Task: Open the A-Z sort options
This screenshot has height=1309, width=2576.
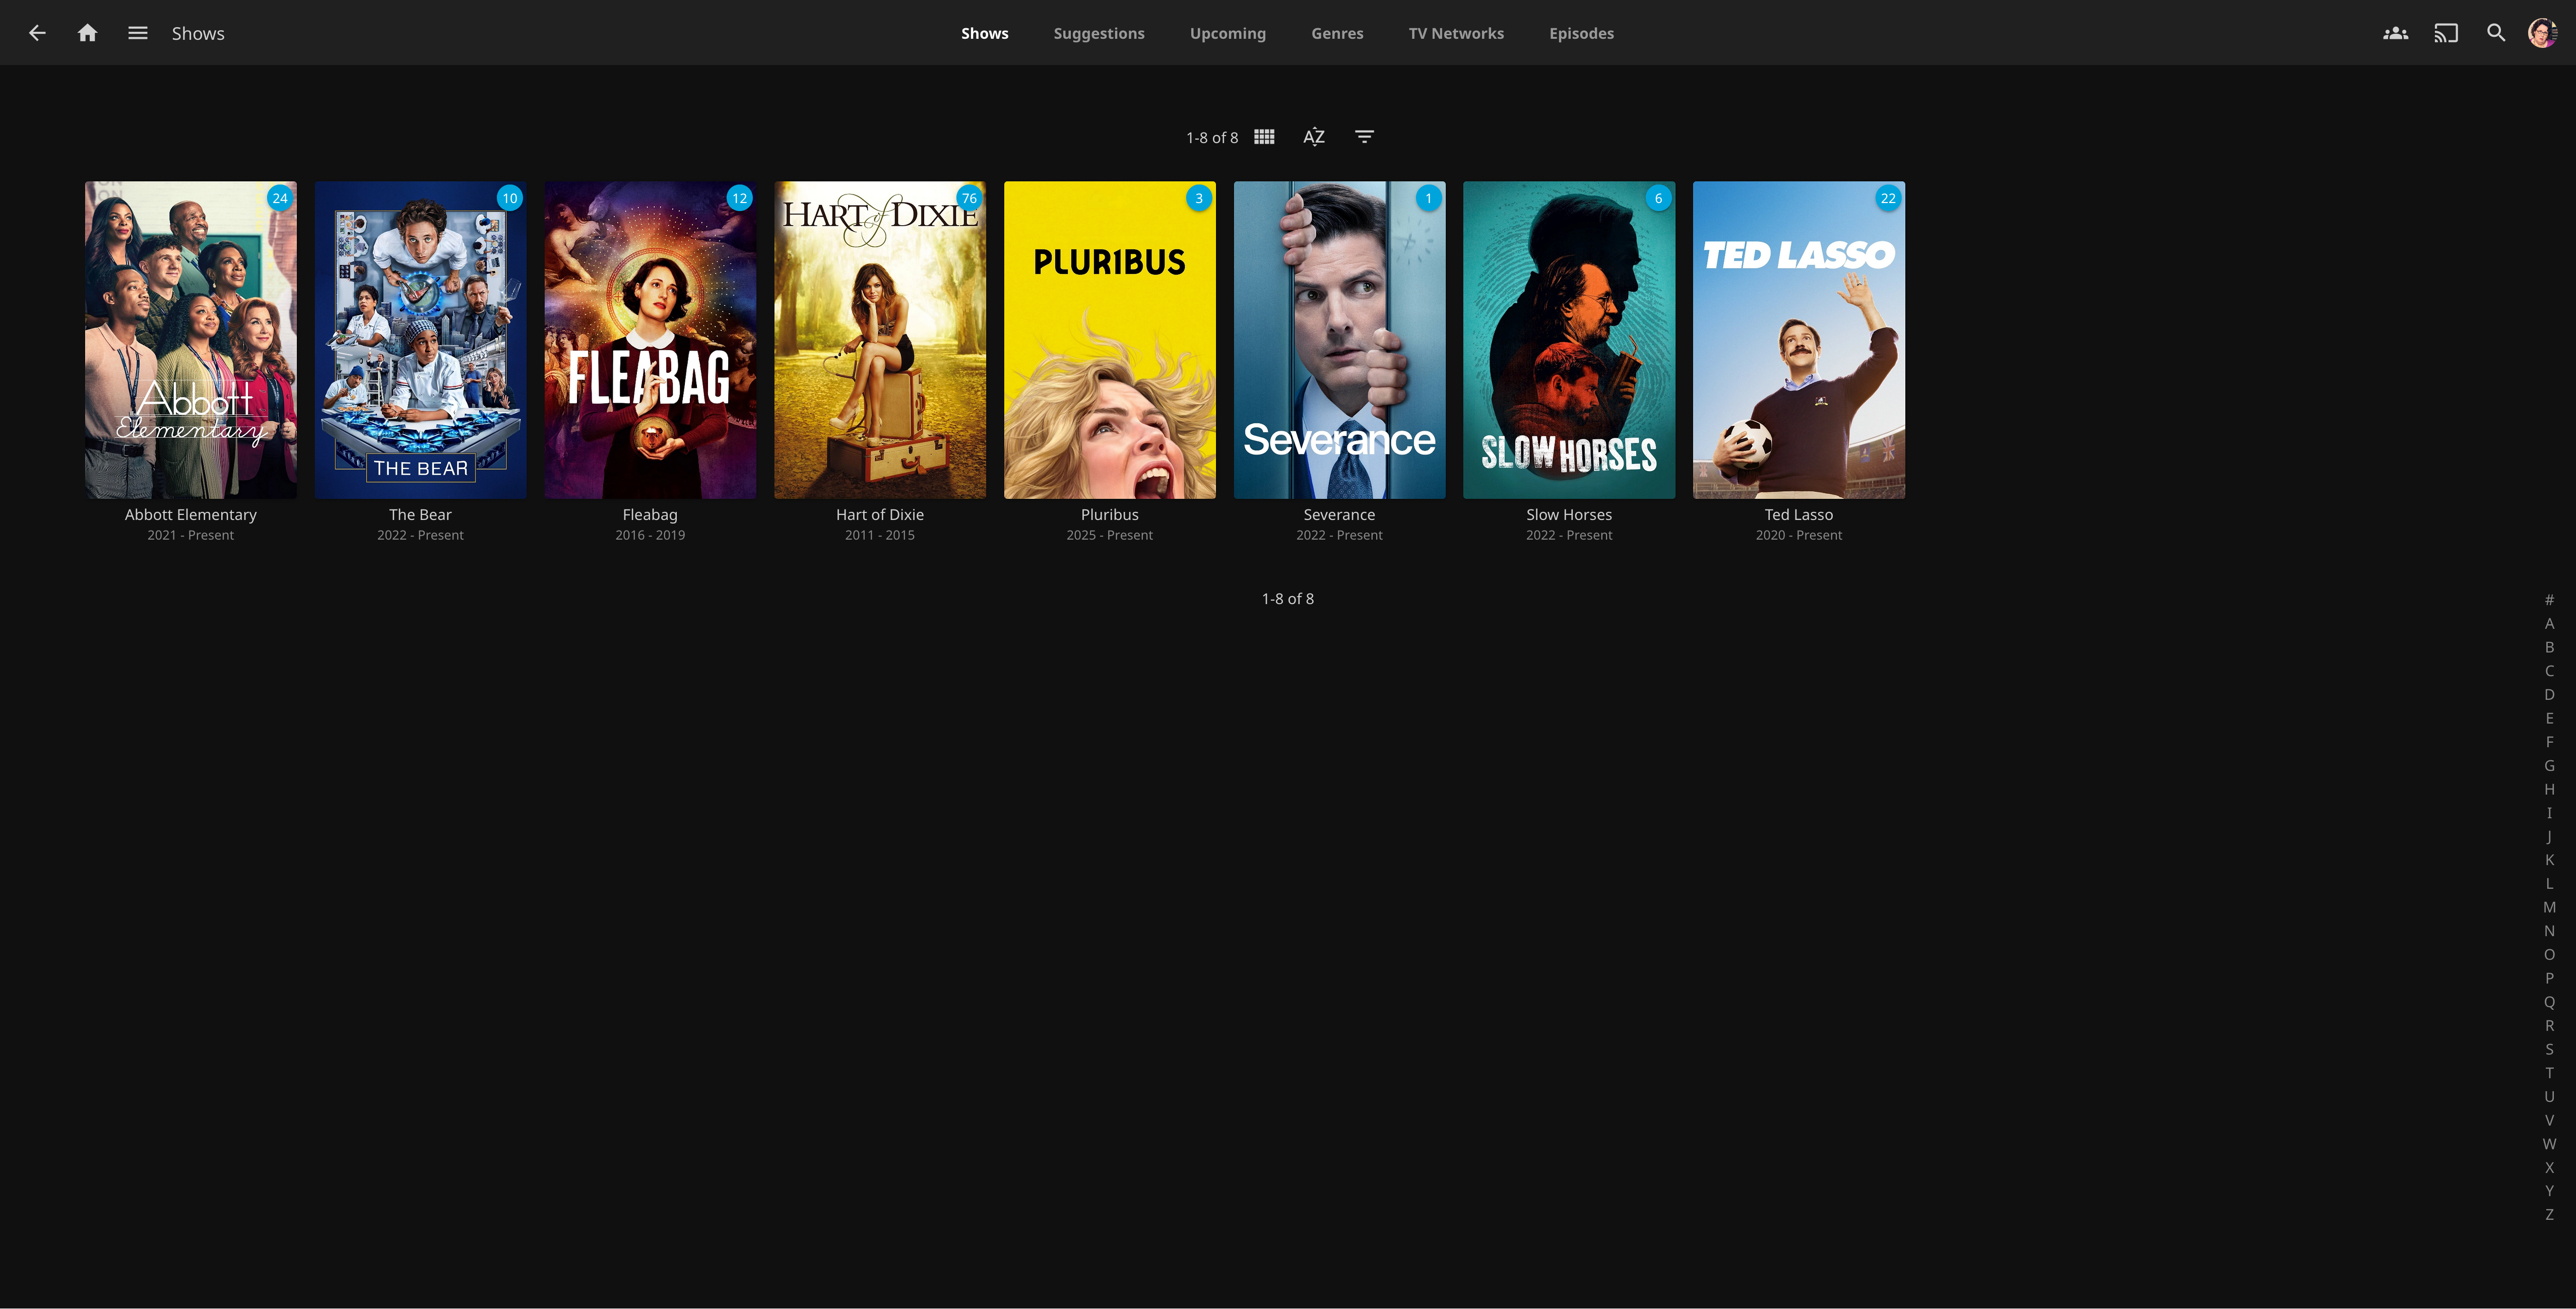Action: 1314,137
